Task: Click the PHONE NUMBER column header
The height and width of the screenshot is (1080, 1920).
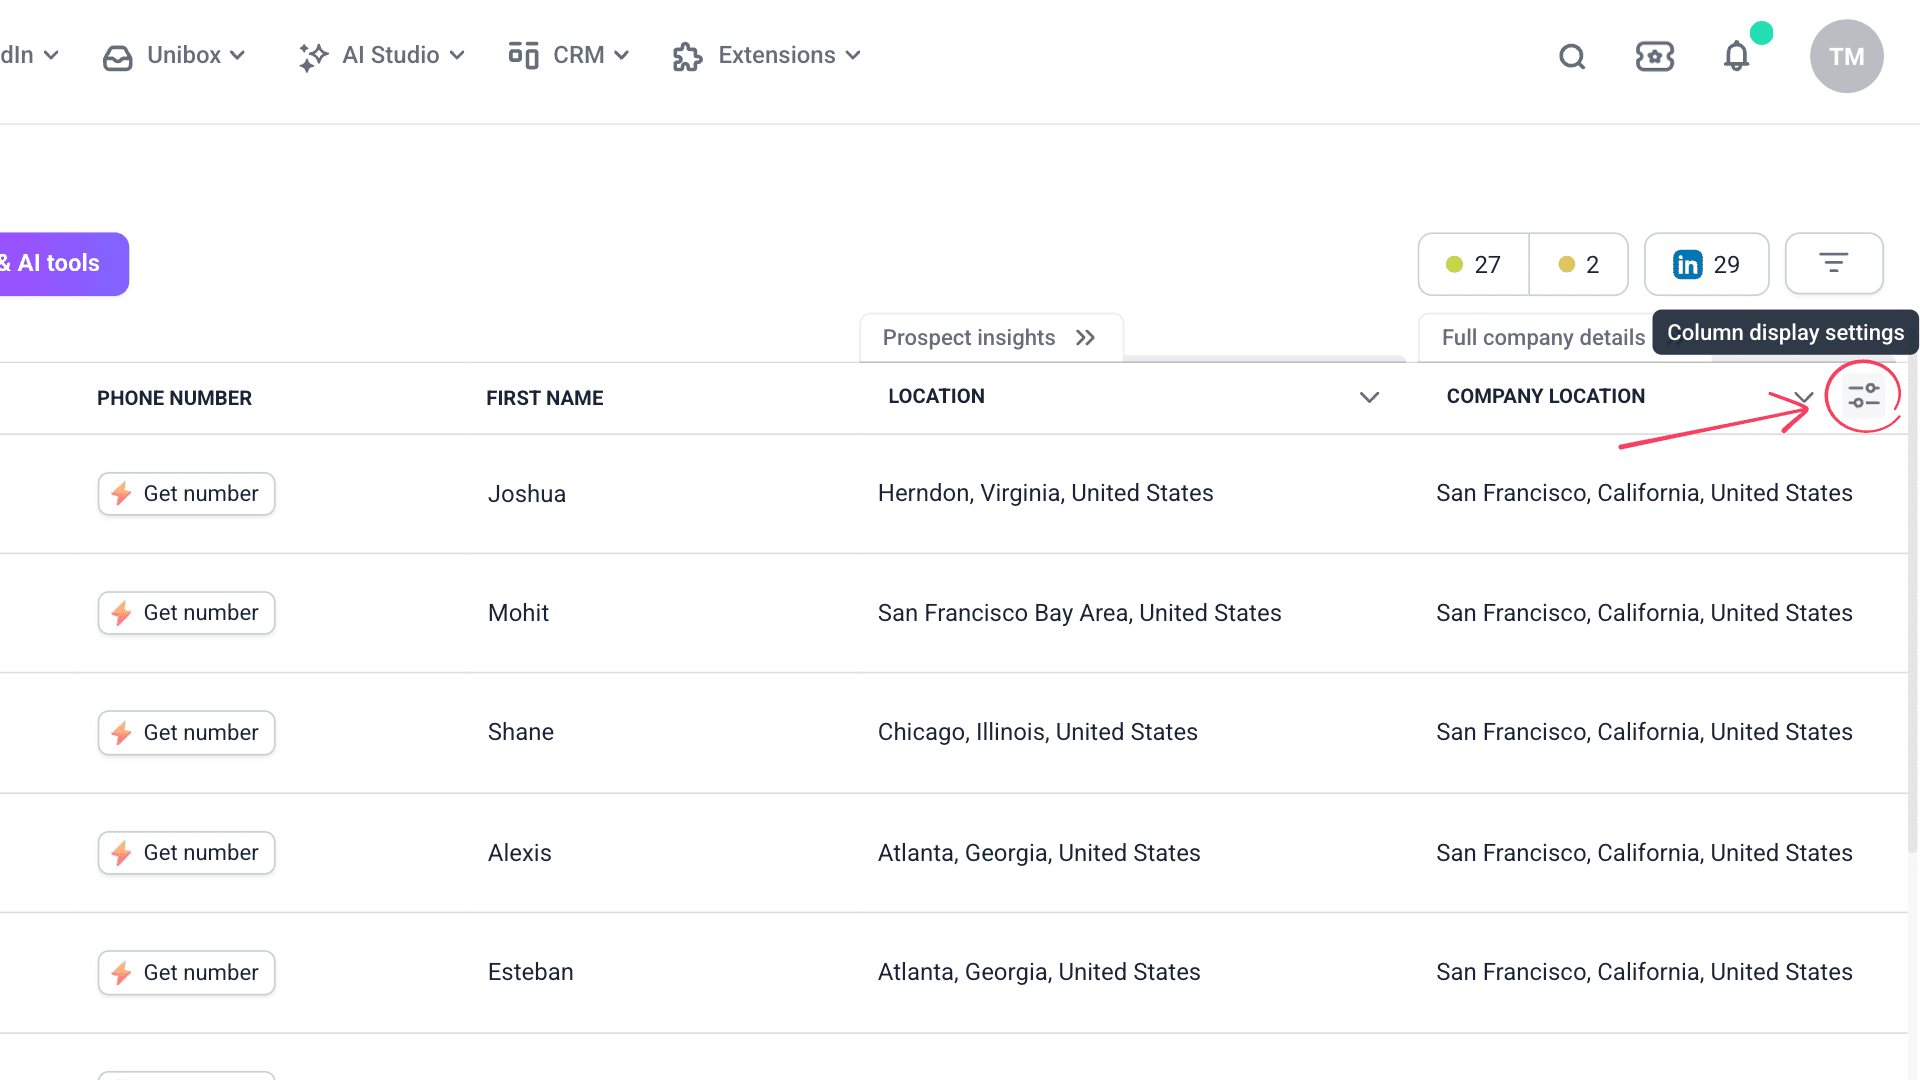Action: [174, 398]
